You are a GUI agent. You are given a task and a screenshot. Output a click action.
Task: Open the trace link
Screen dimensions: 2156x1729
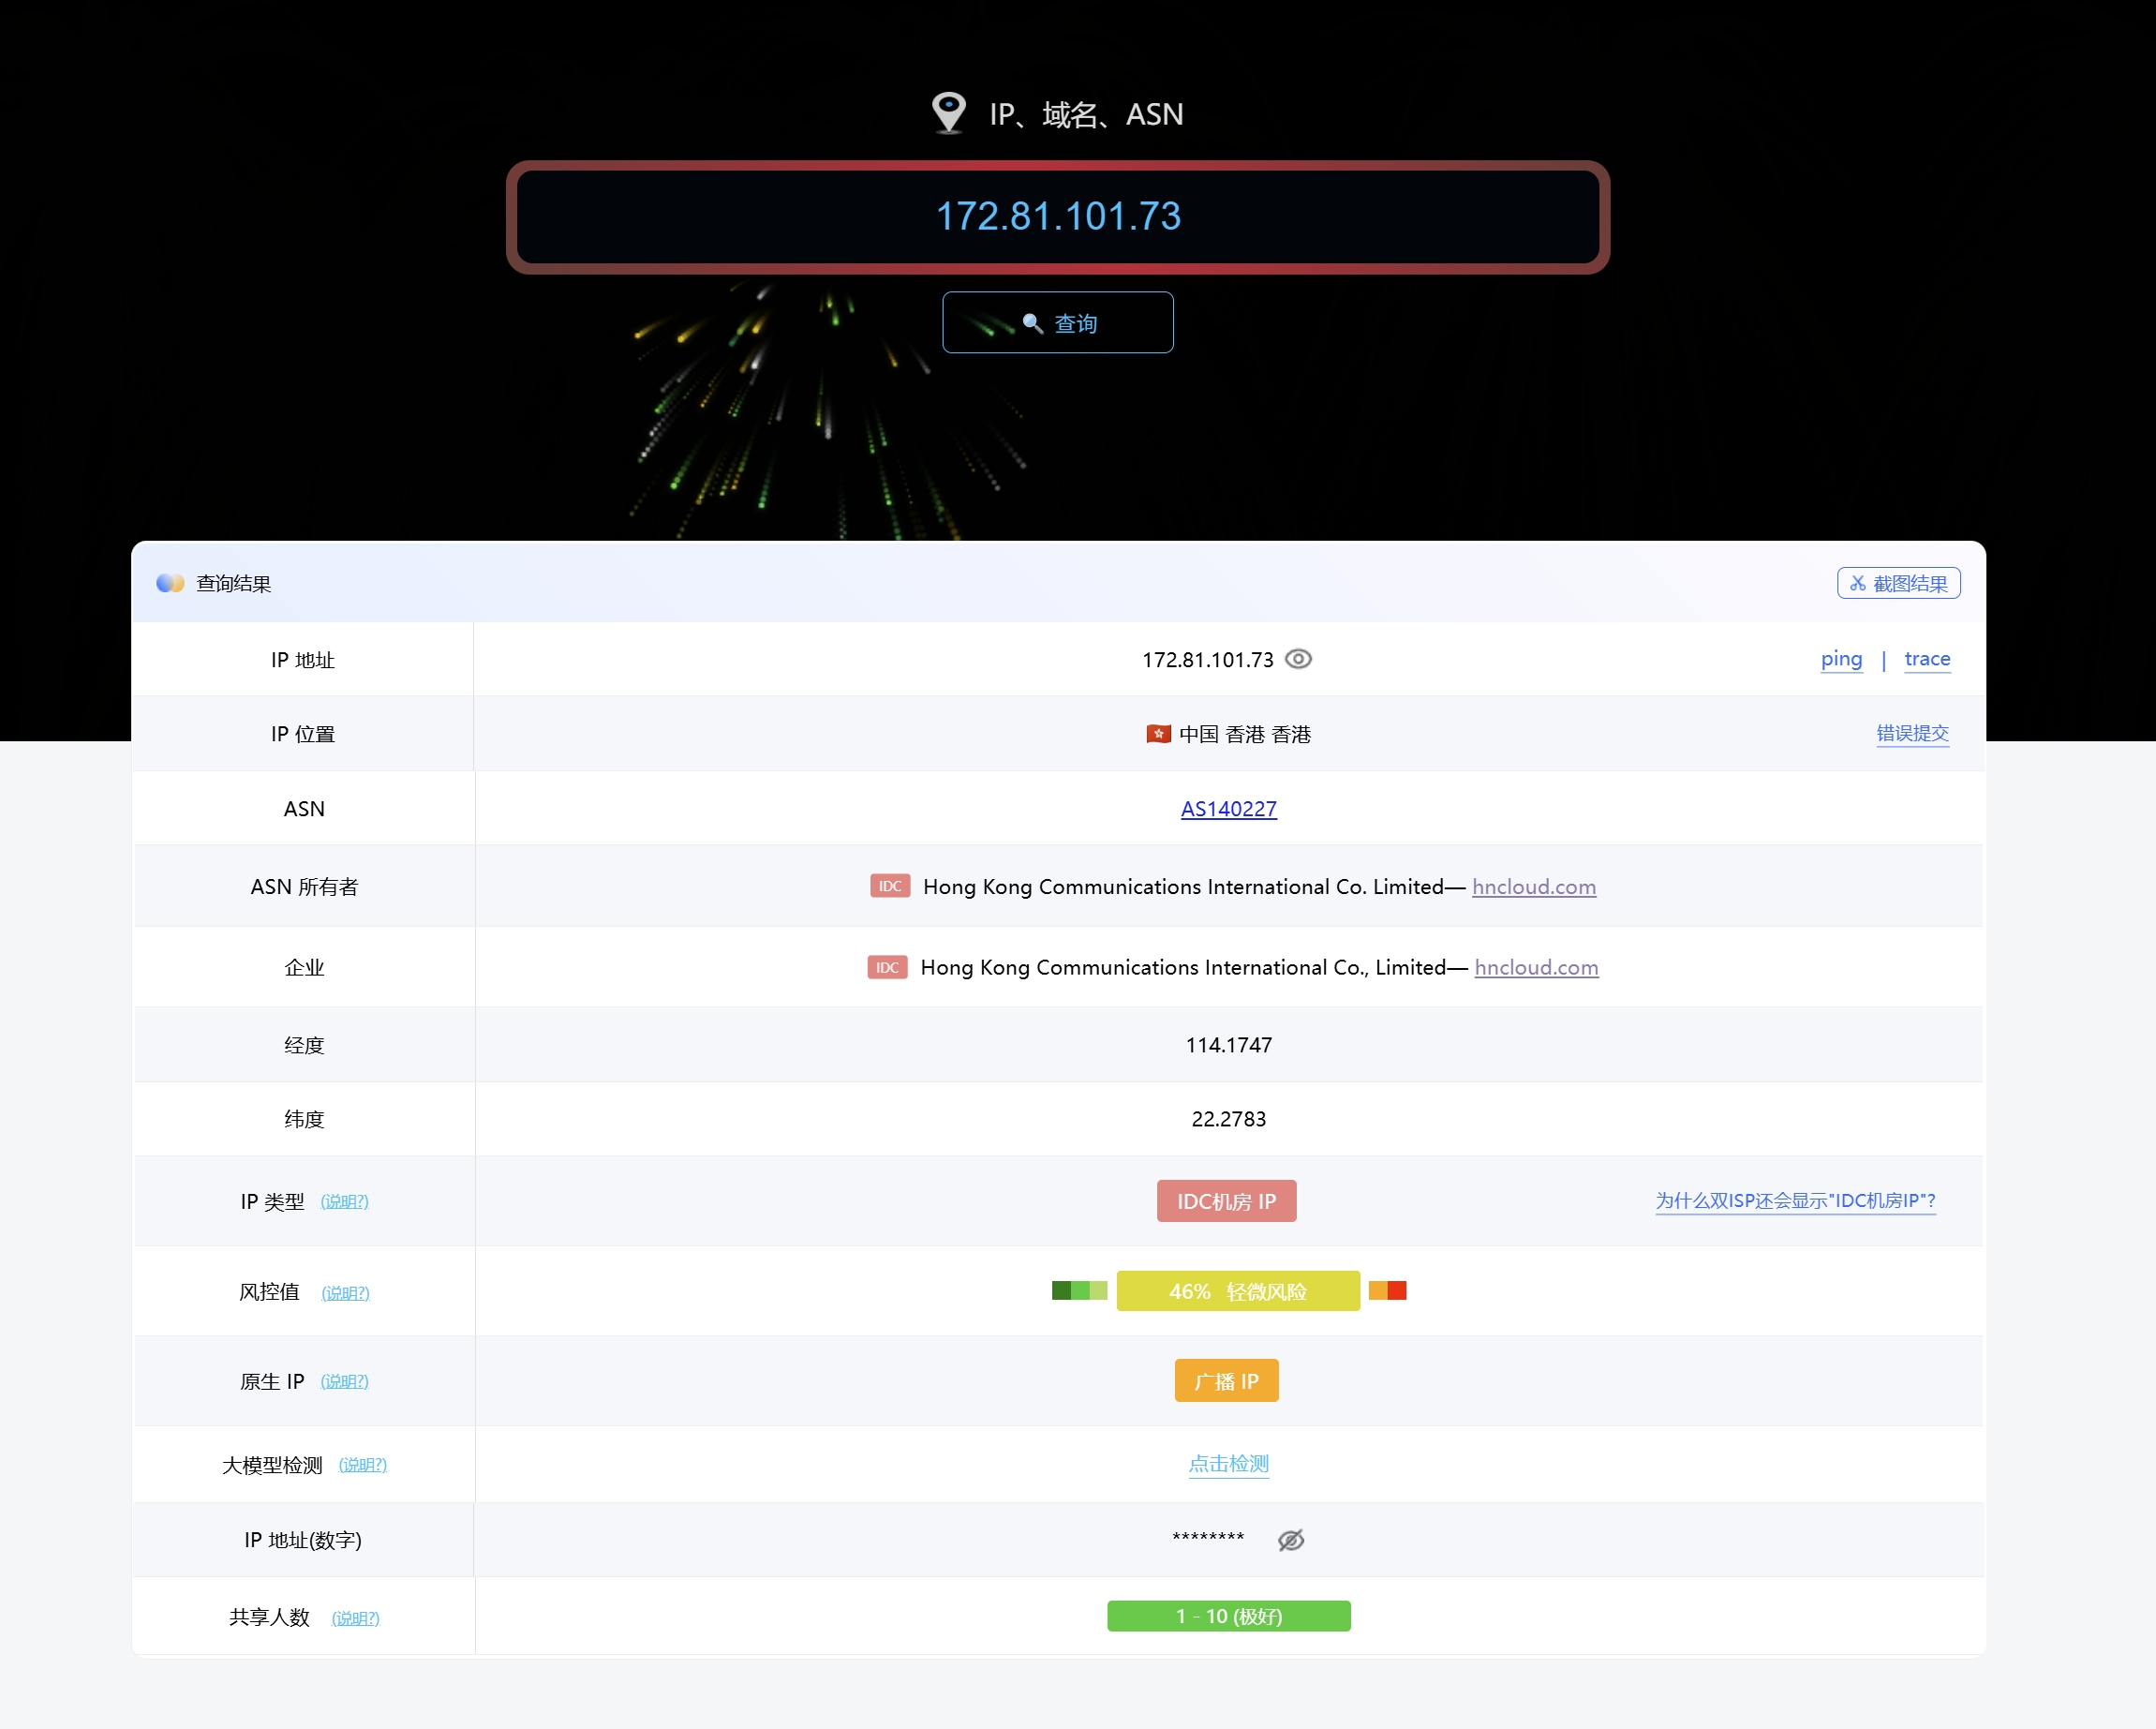coord(1927,659)
